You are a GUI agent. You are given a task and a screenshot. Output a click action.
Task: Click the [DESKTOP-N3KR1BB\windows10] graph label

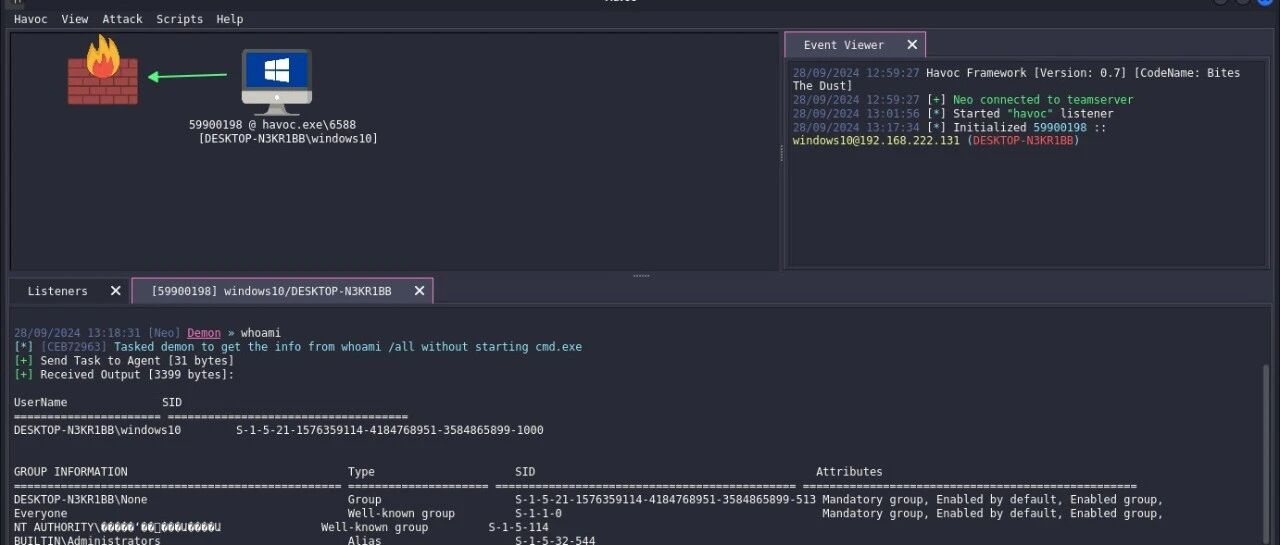pos(288,139)
